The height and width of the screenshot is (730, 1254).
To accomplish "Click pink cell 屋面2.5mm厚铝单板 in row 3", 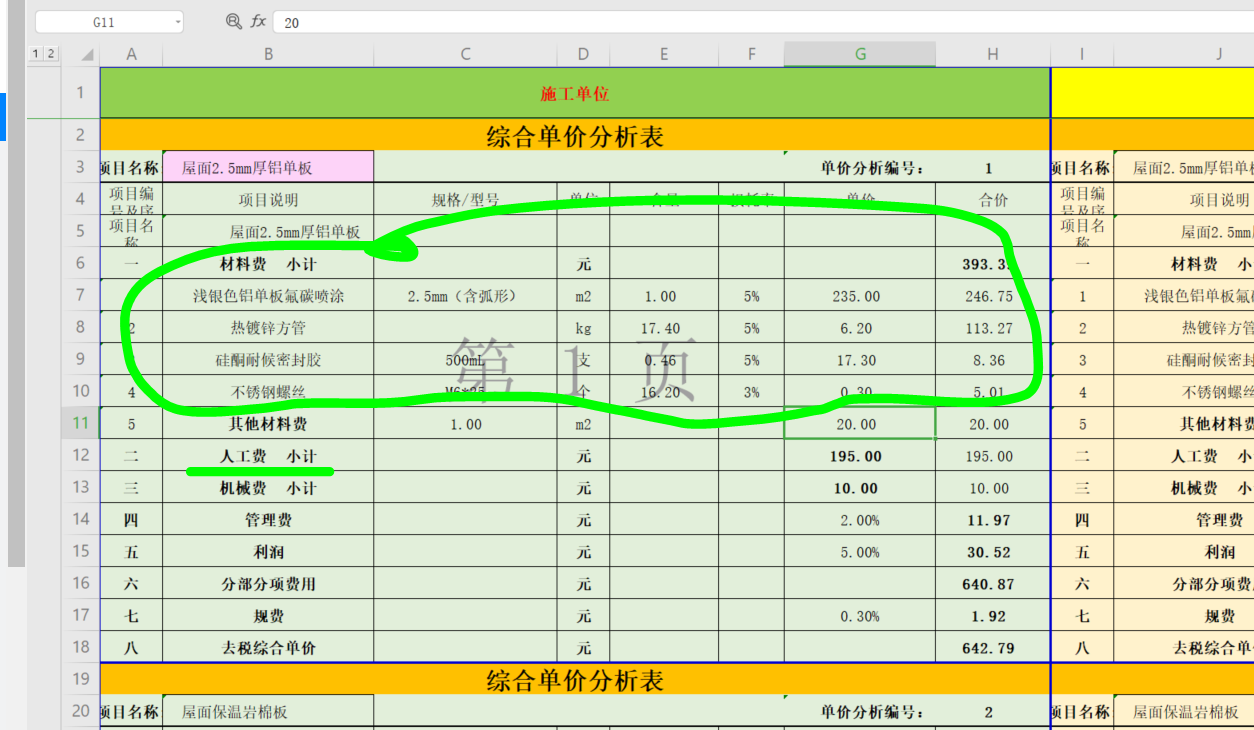I will point(268,167).
